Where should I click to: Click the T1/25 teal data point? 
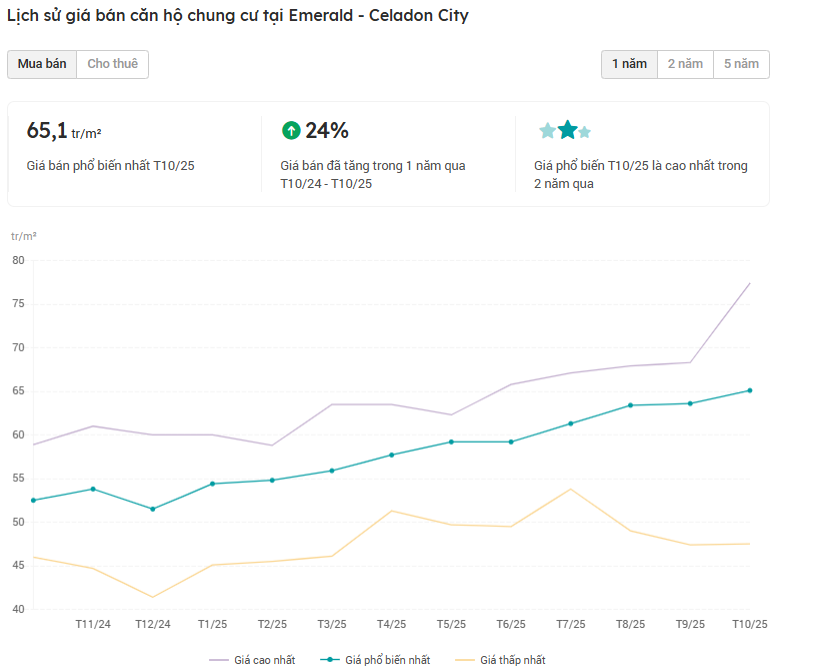point(212,484)
